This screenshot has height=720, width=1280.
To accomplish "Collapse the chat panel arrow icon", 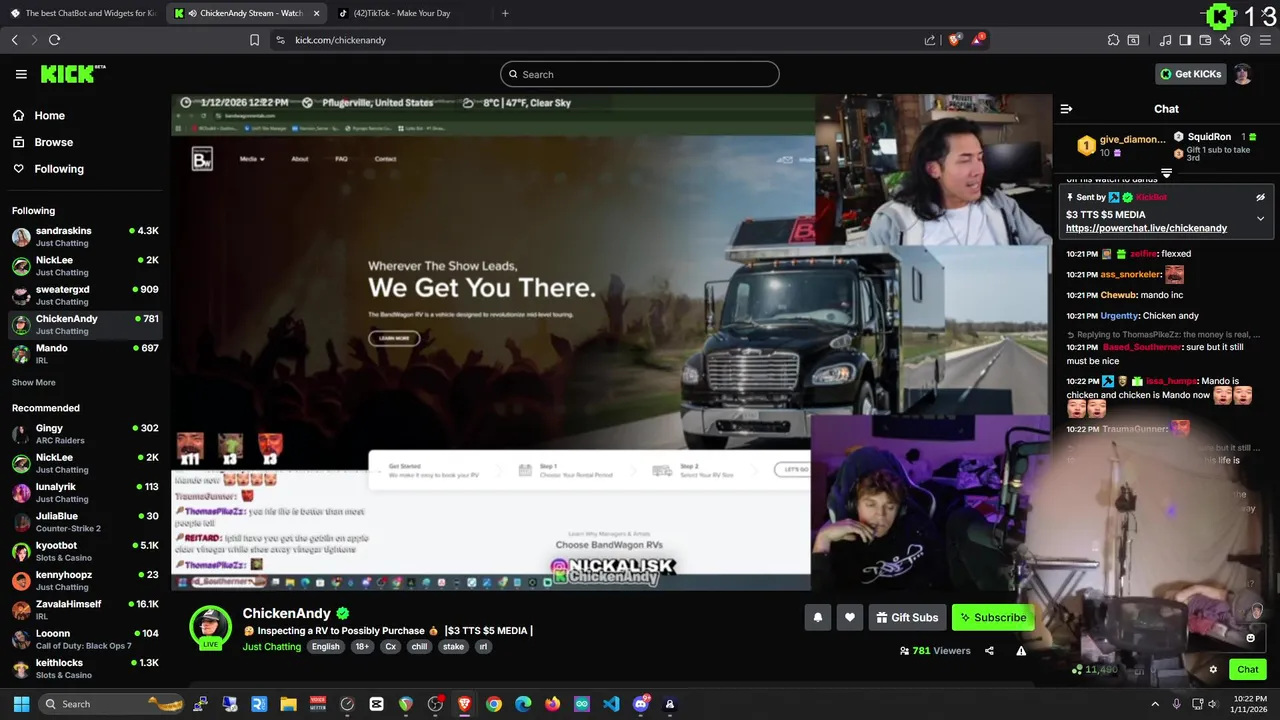I will (1066, 109).
